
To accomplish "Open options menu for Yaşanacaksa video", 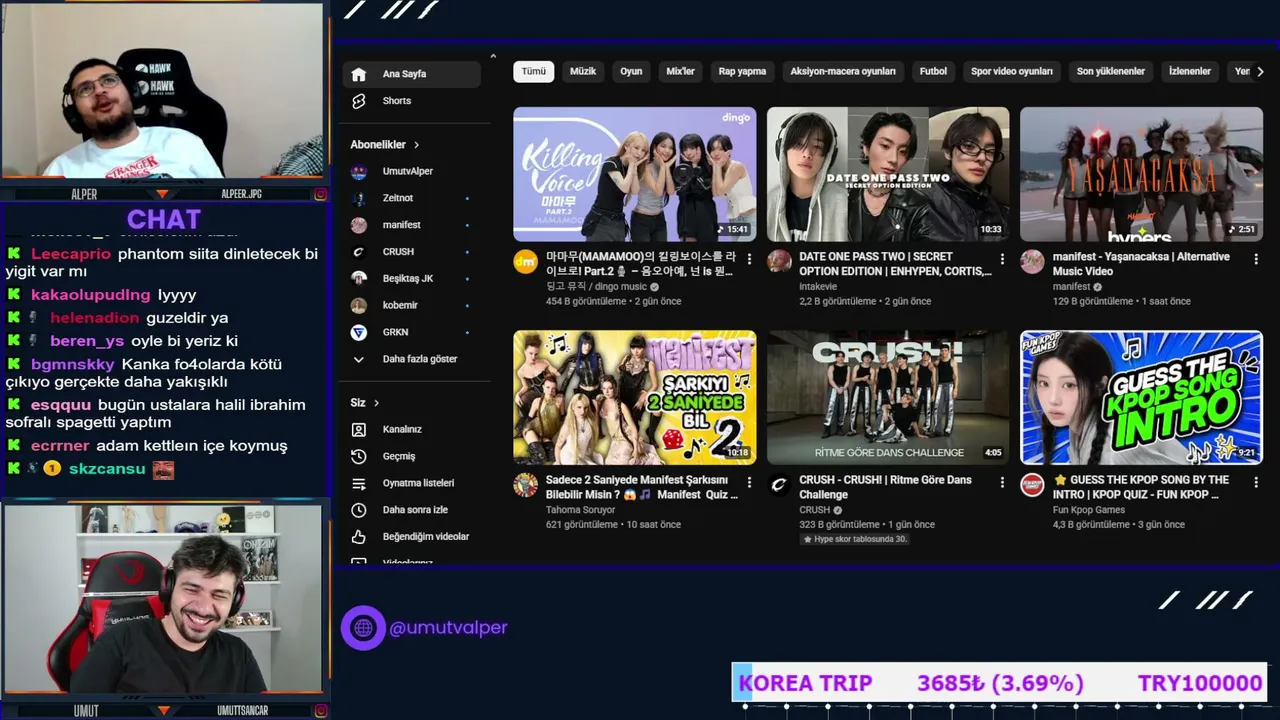I will click(1256, 259).
